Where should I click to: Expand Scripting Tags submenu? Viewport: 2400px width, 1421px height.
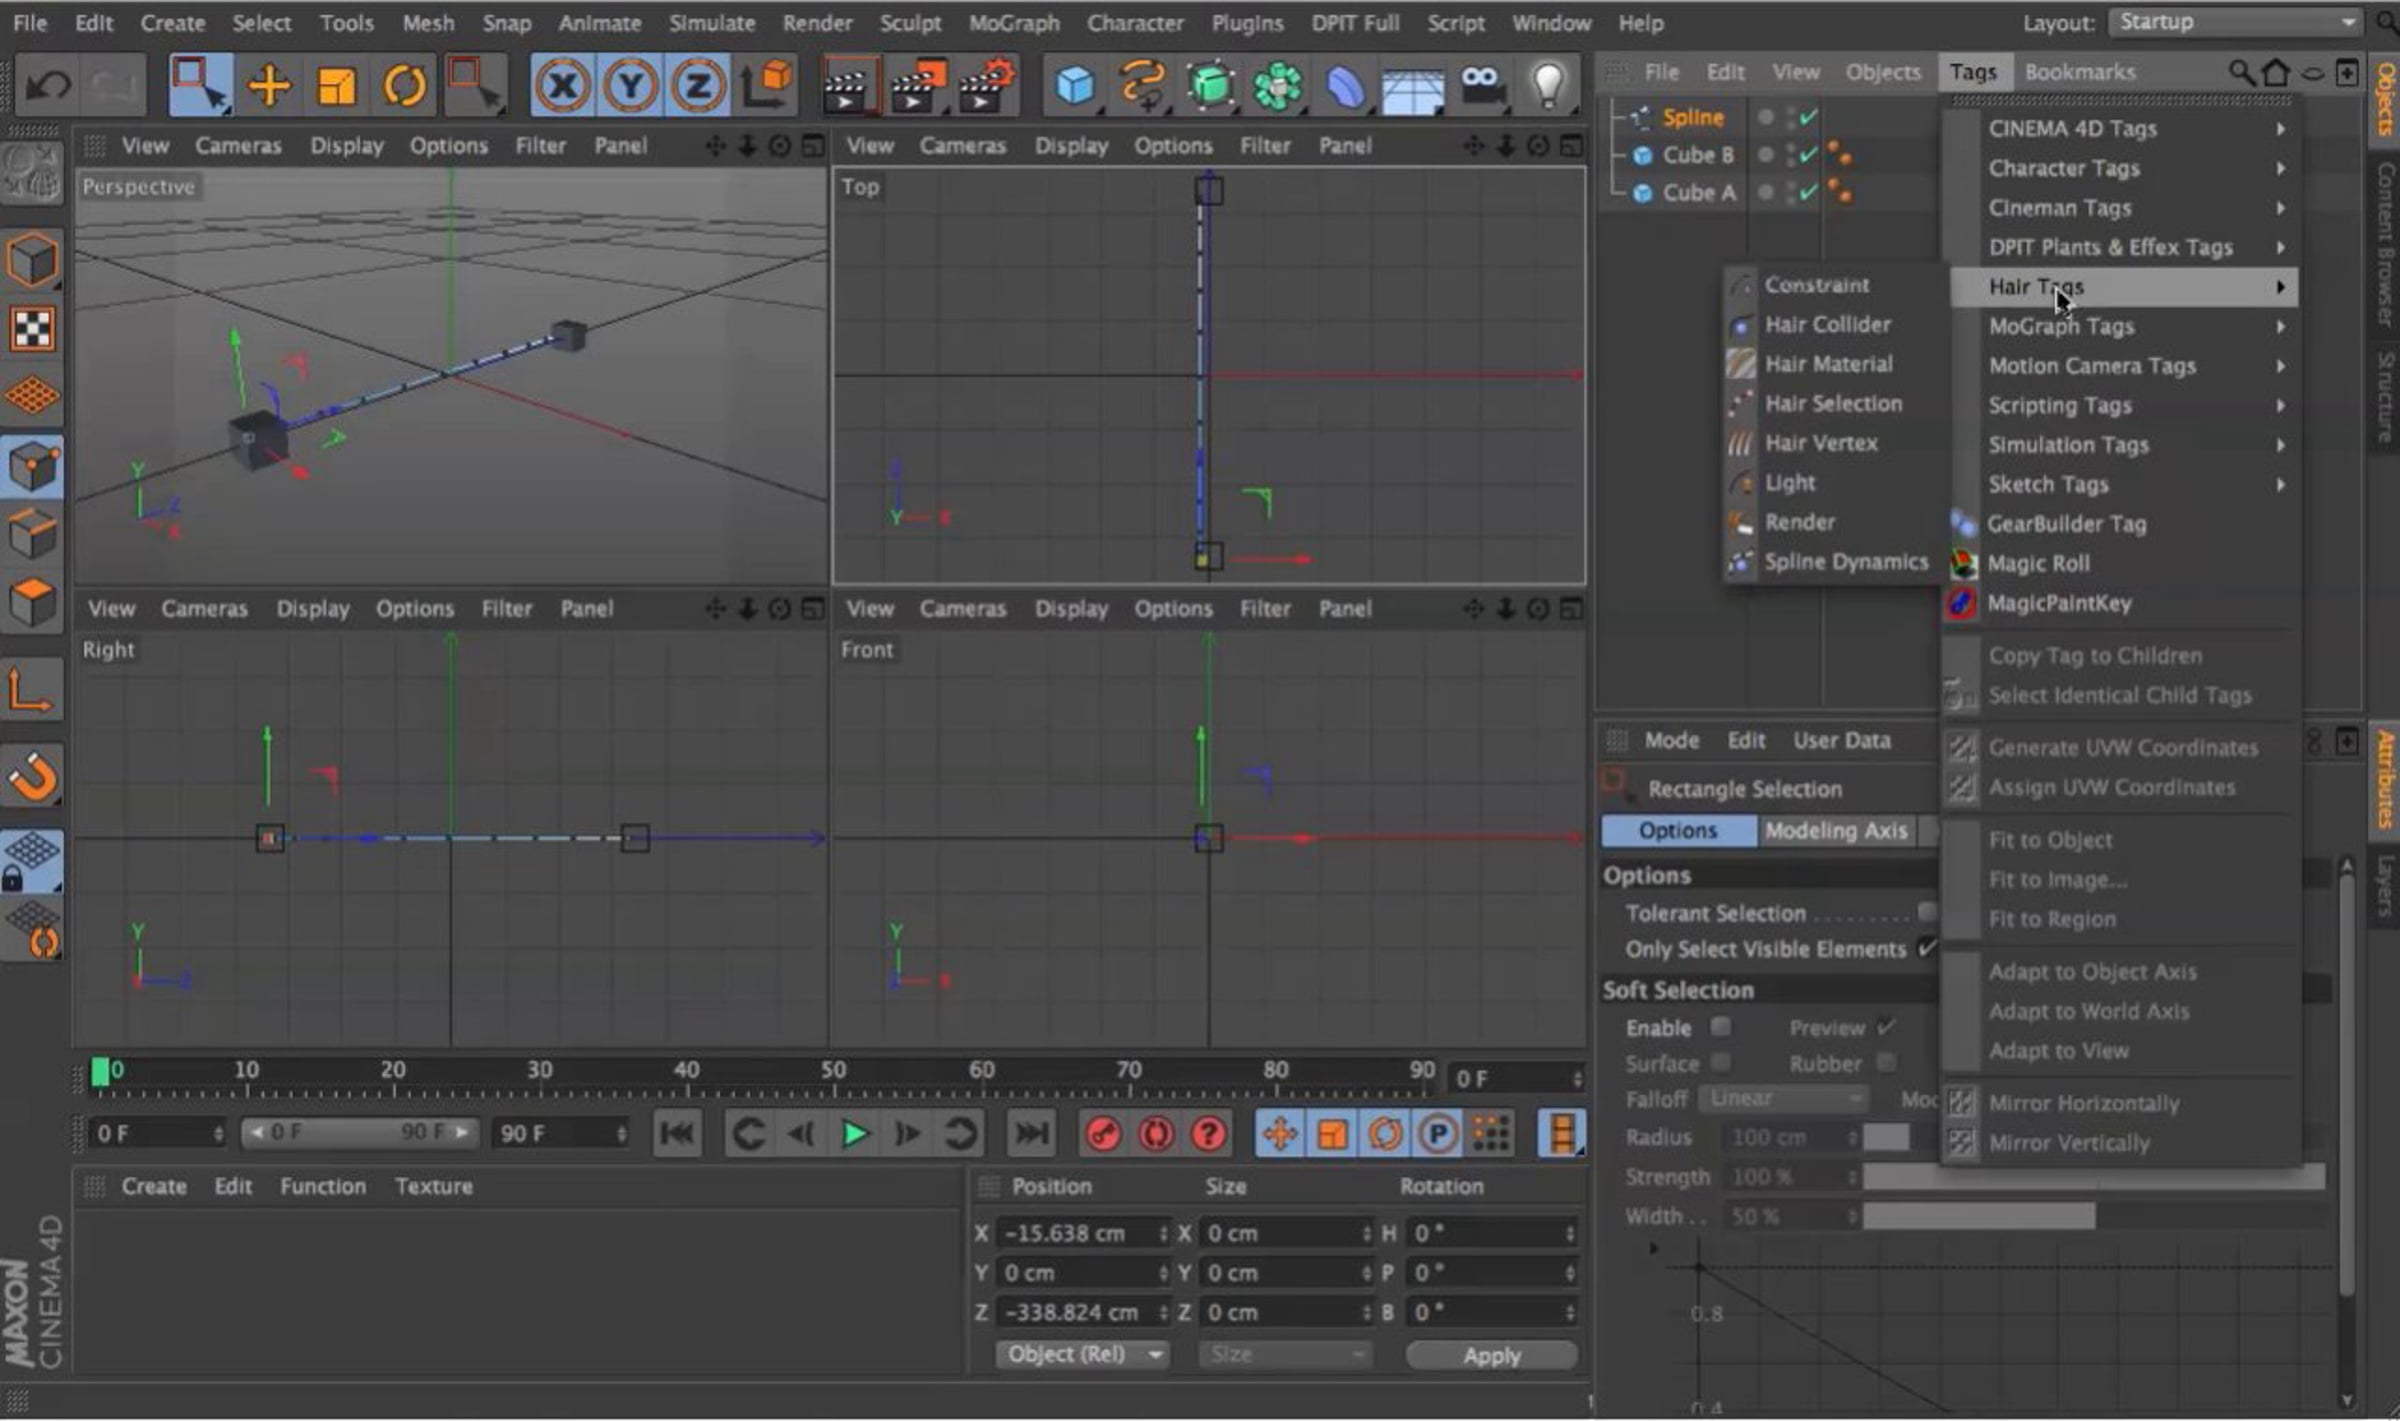2124,406
